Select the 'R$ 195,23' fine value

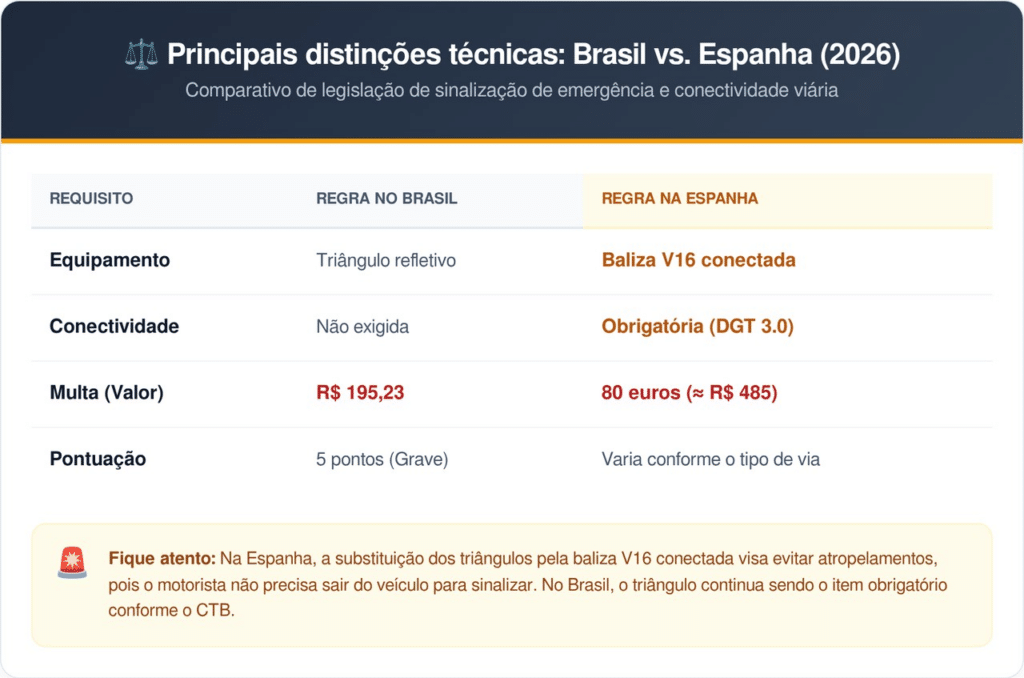click(x=360, y=393)
